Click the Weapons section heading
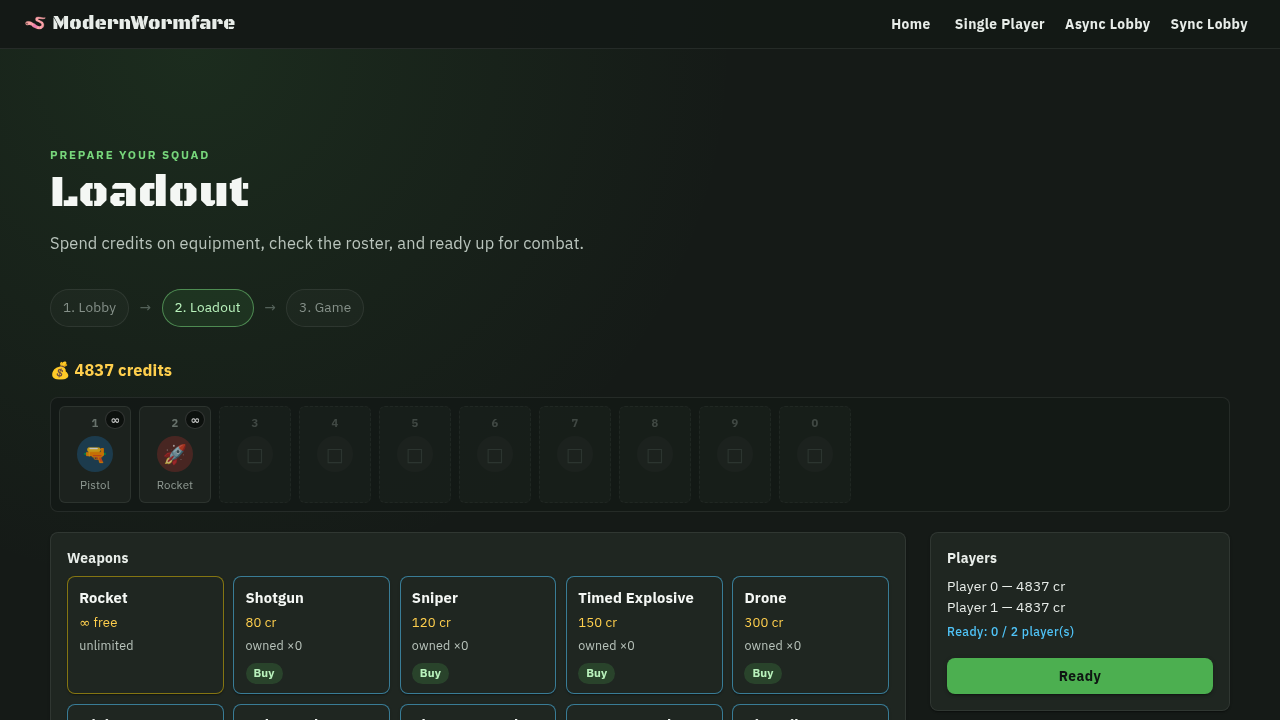1280x720 pixels. point(98,558)
